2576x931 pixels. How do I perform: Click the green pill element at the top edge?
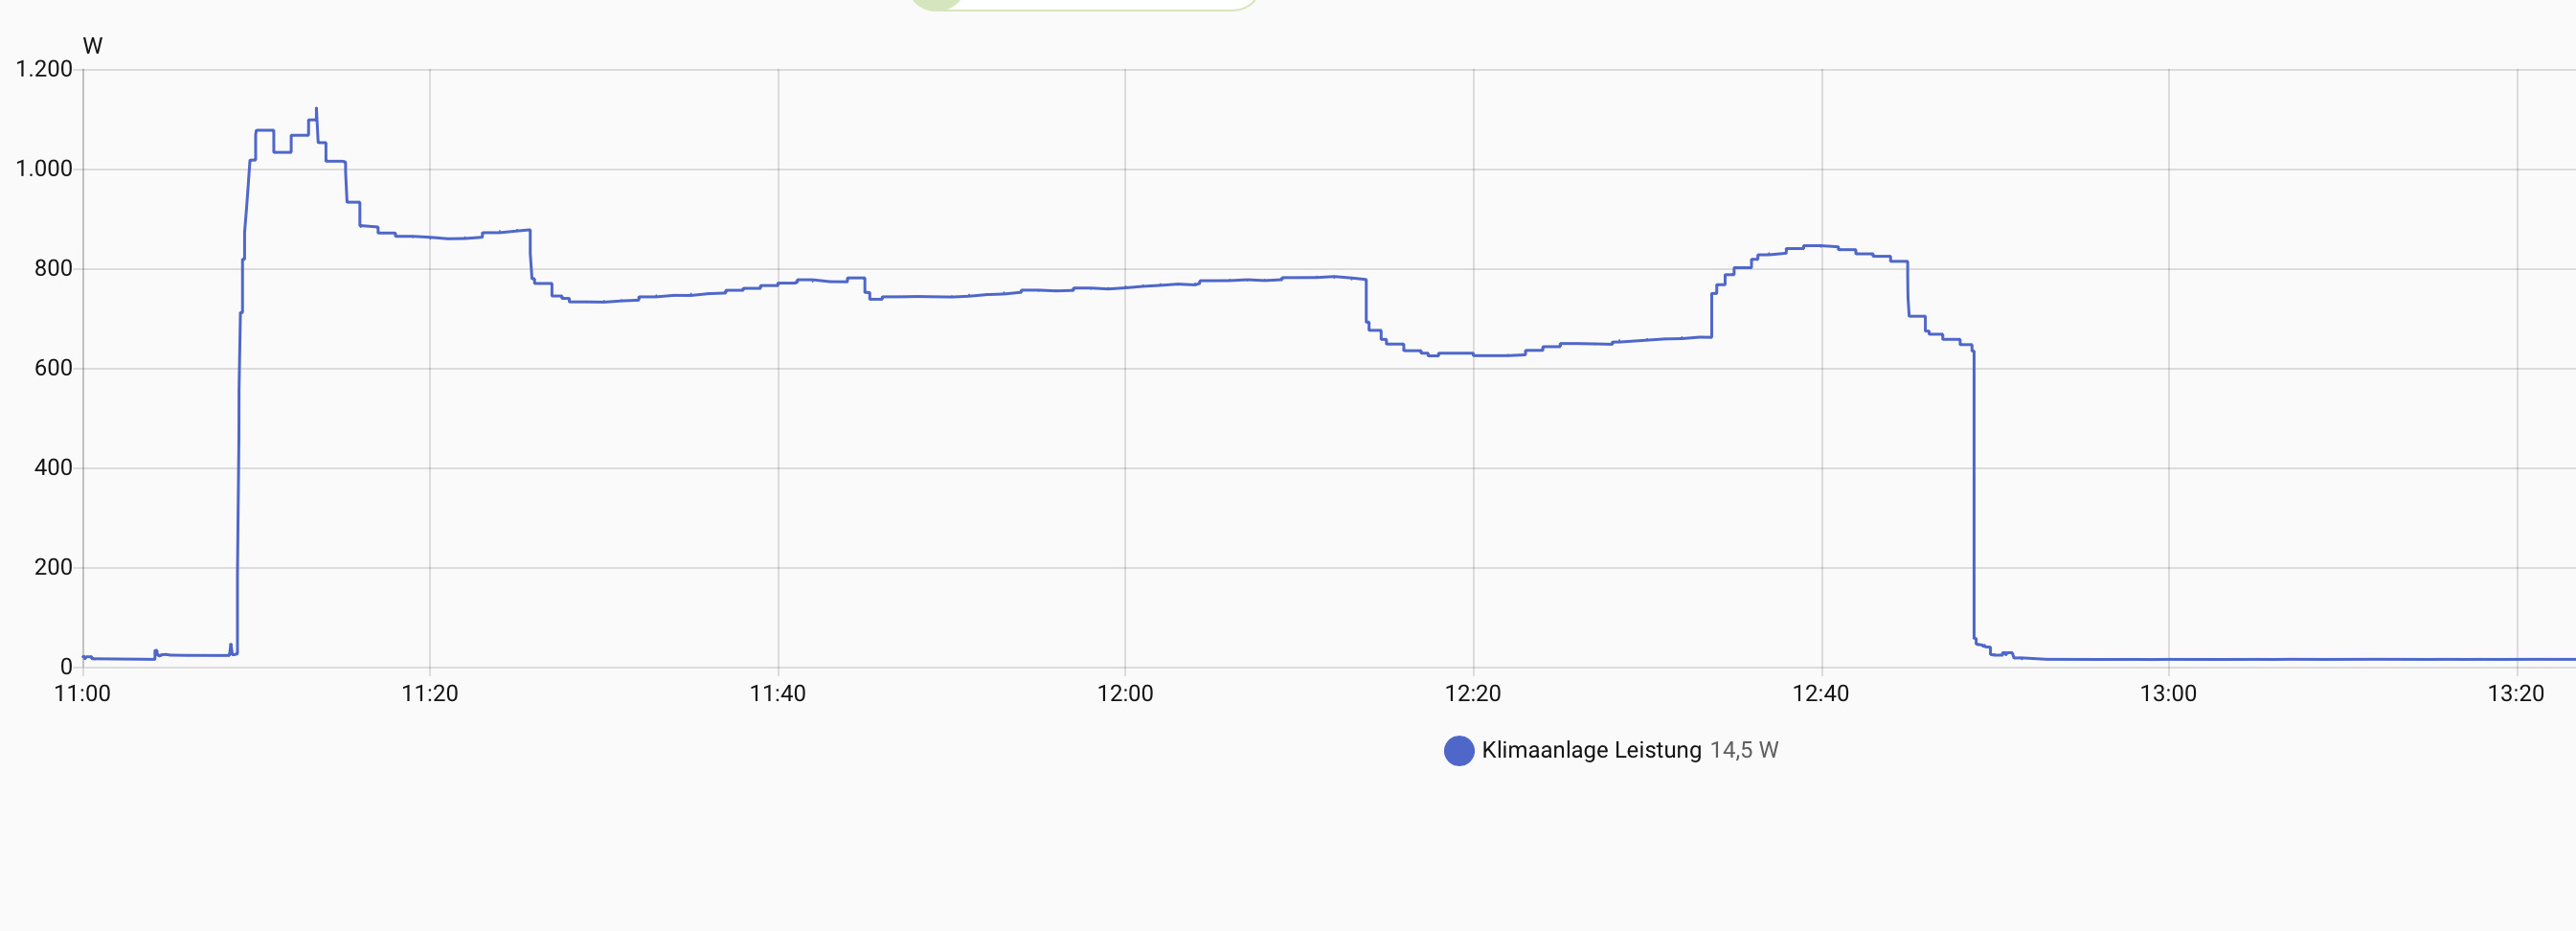click(1084, 5)
